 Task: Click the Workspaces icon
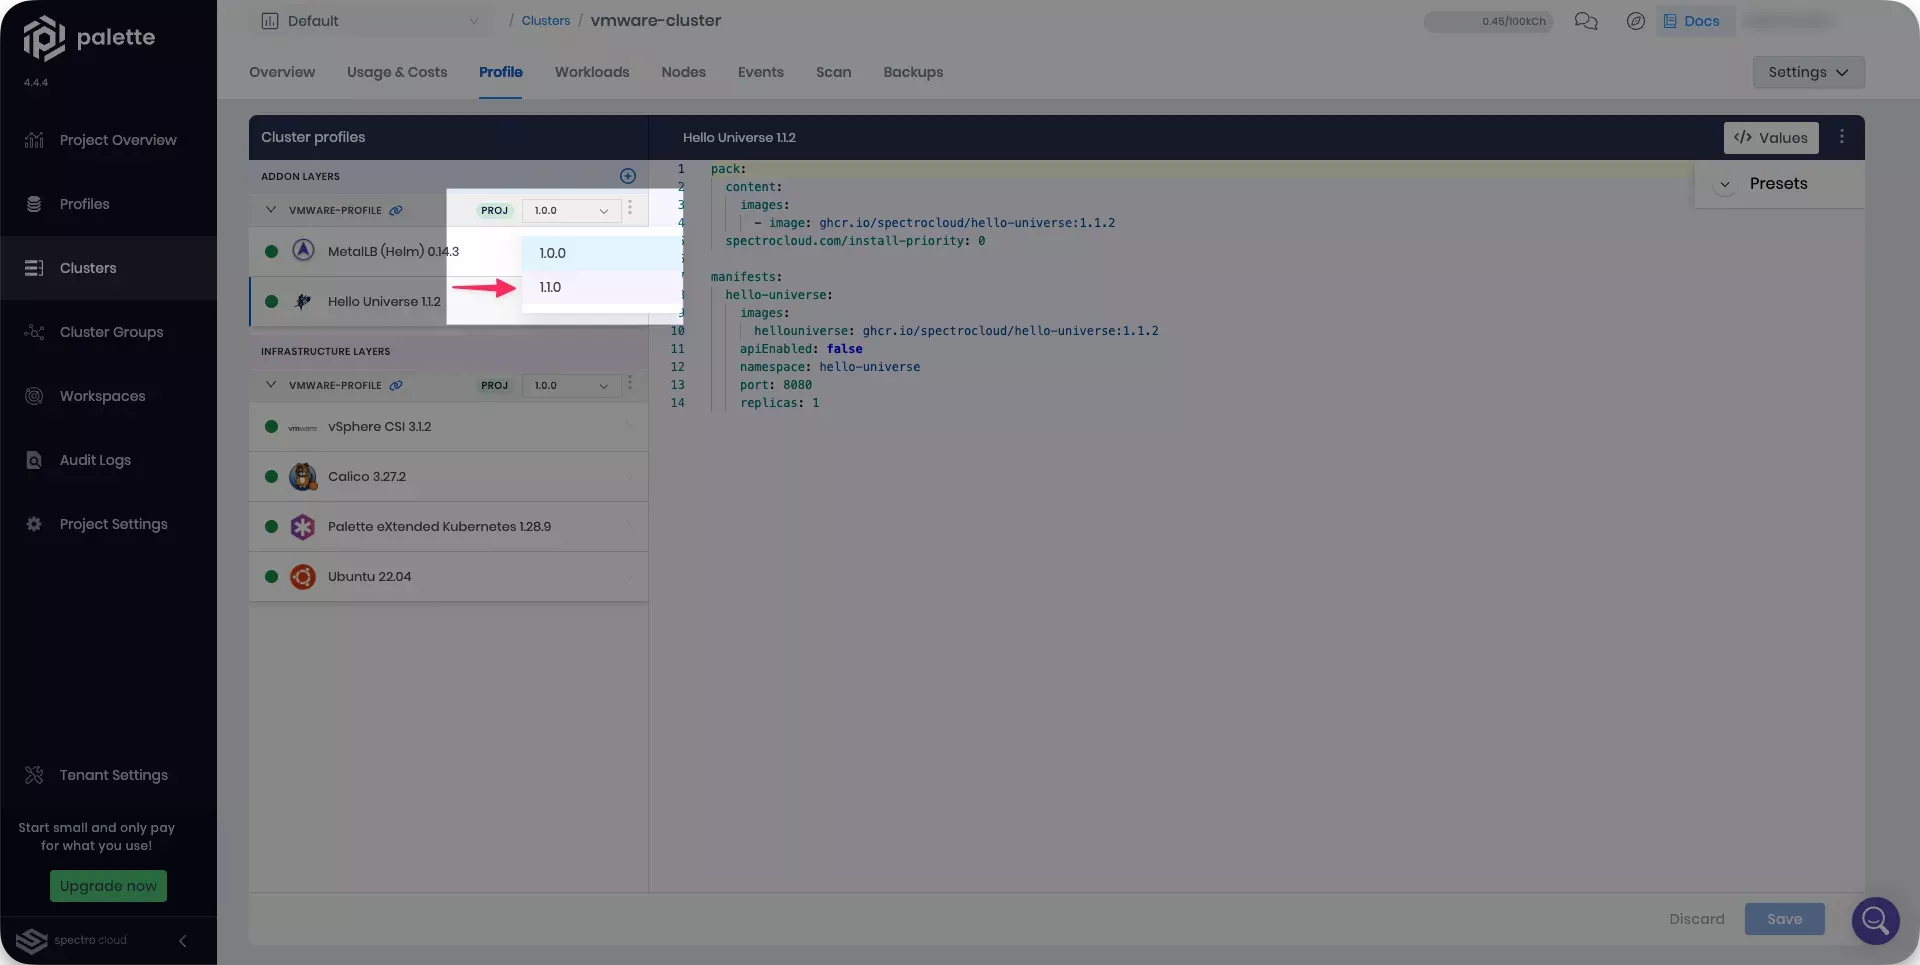34,396
